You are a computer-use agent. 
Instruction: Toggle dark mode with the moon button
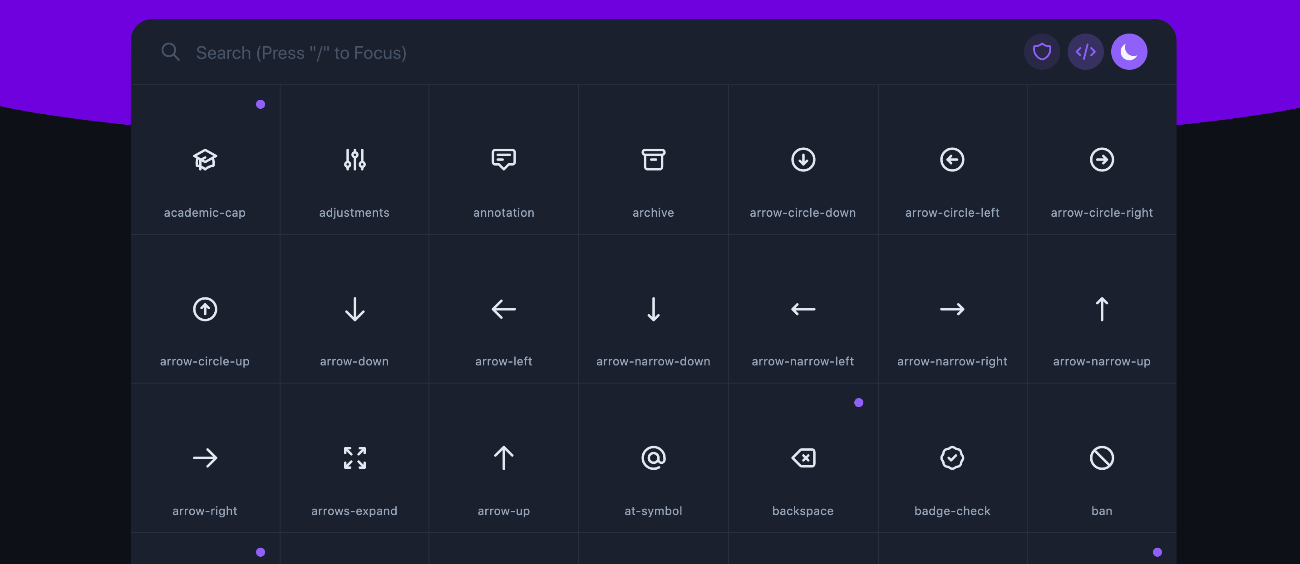pos(1129,52)
